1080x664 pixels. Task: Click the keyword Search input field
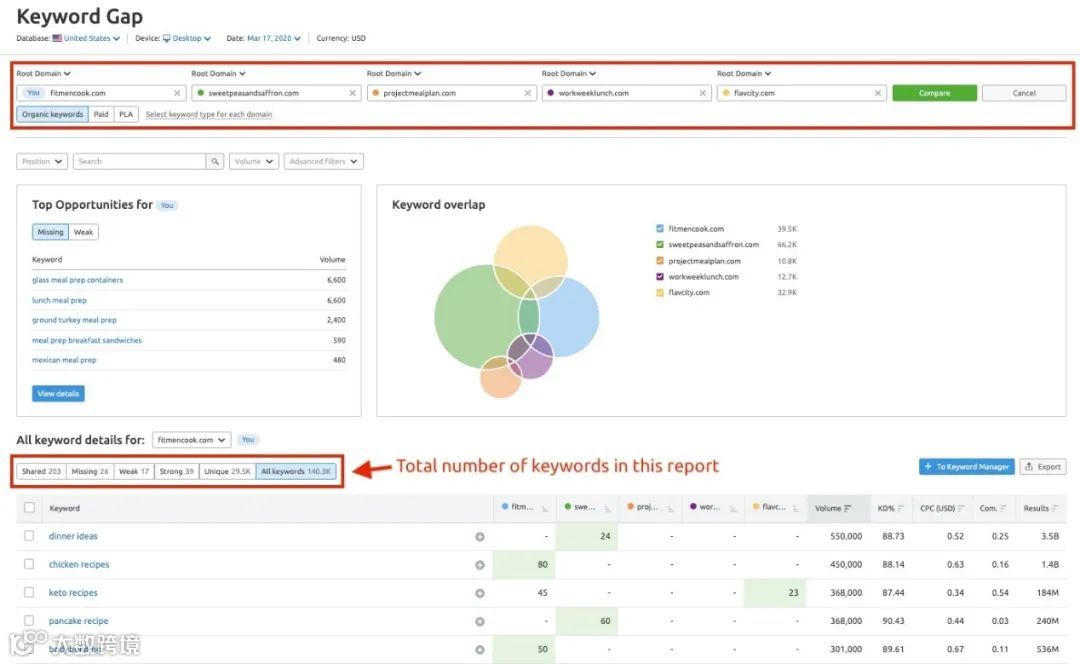[x=139, y=161]
